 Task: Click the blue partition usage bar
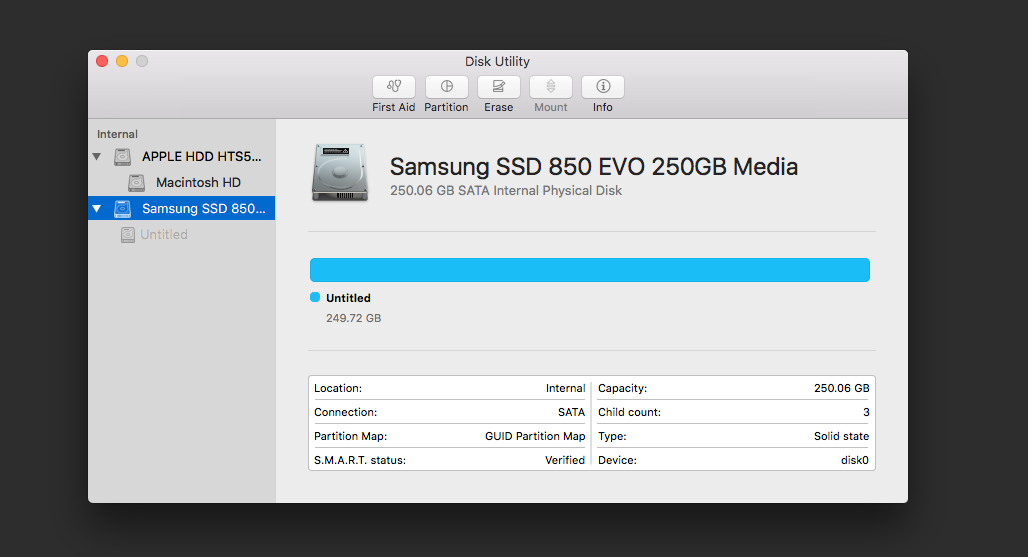(590, 270)
